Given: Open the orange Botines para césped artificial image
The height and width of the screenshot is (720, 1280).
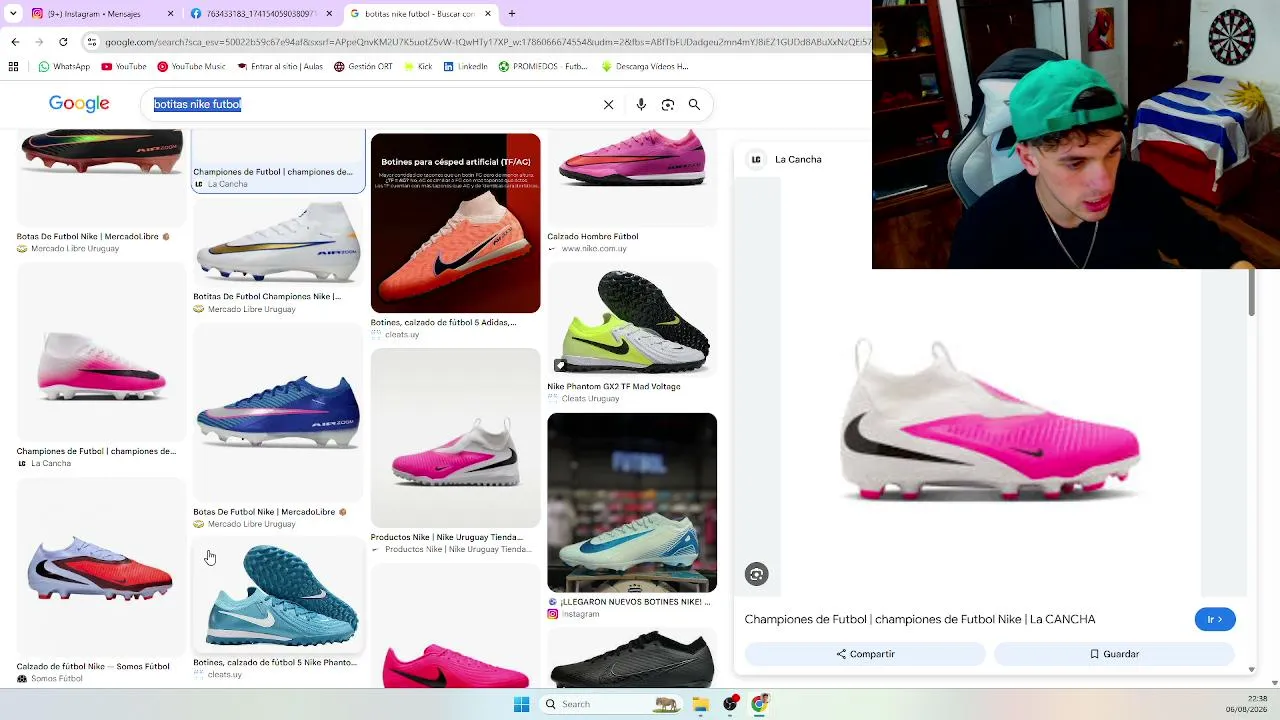Looking at the screenshot, I should coord(455,223).
